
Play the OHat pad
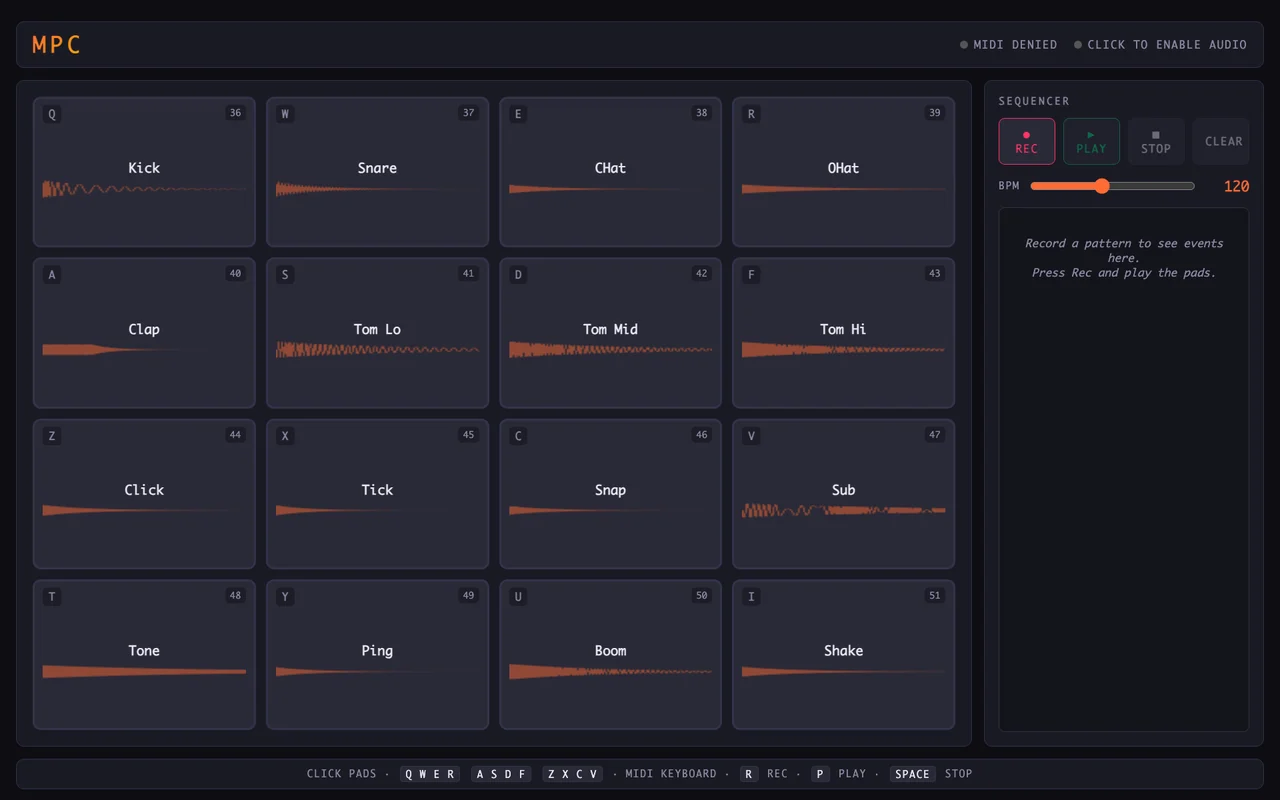coord(843,172)
